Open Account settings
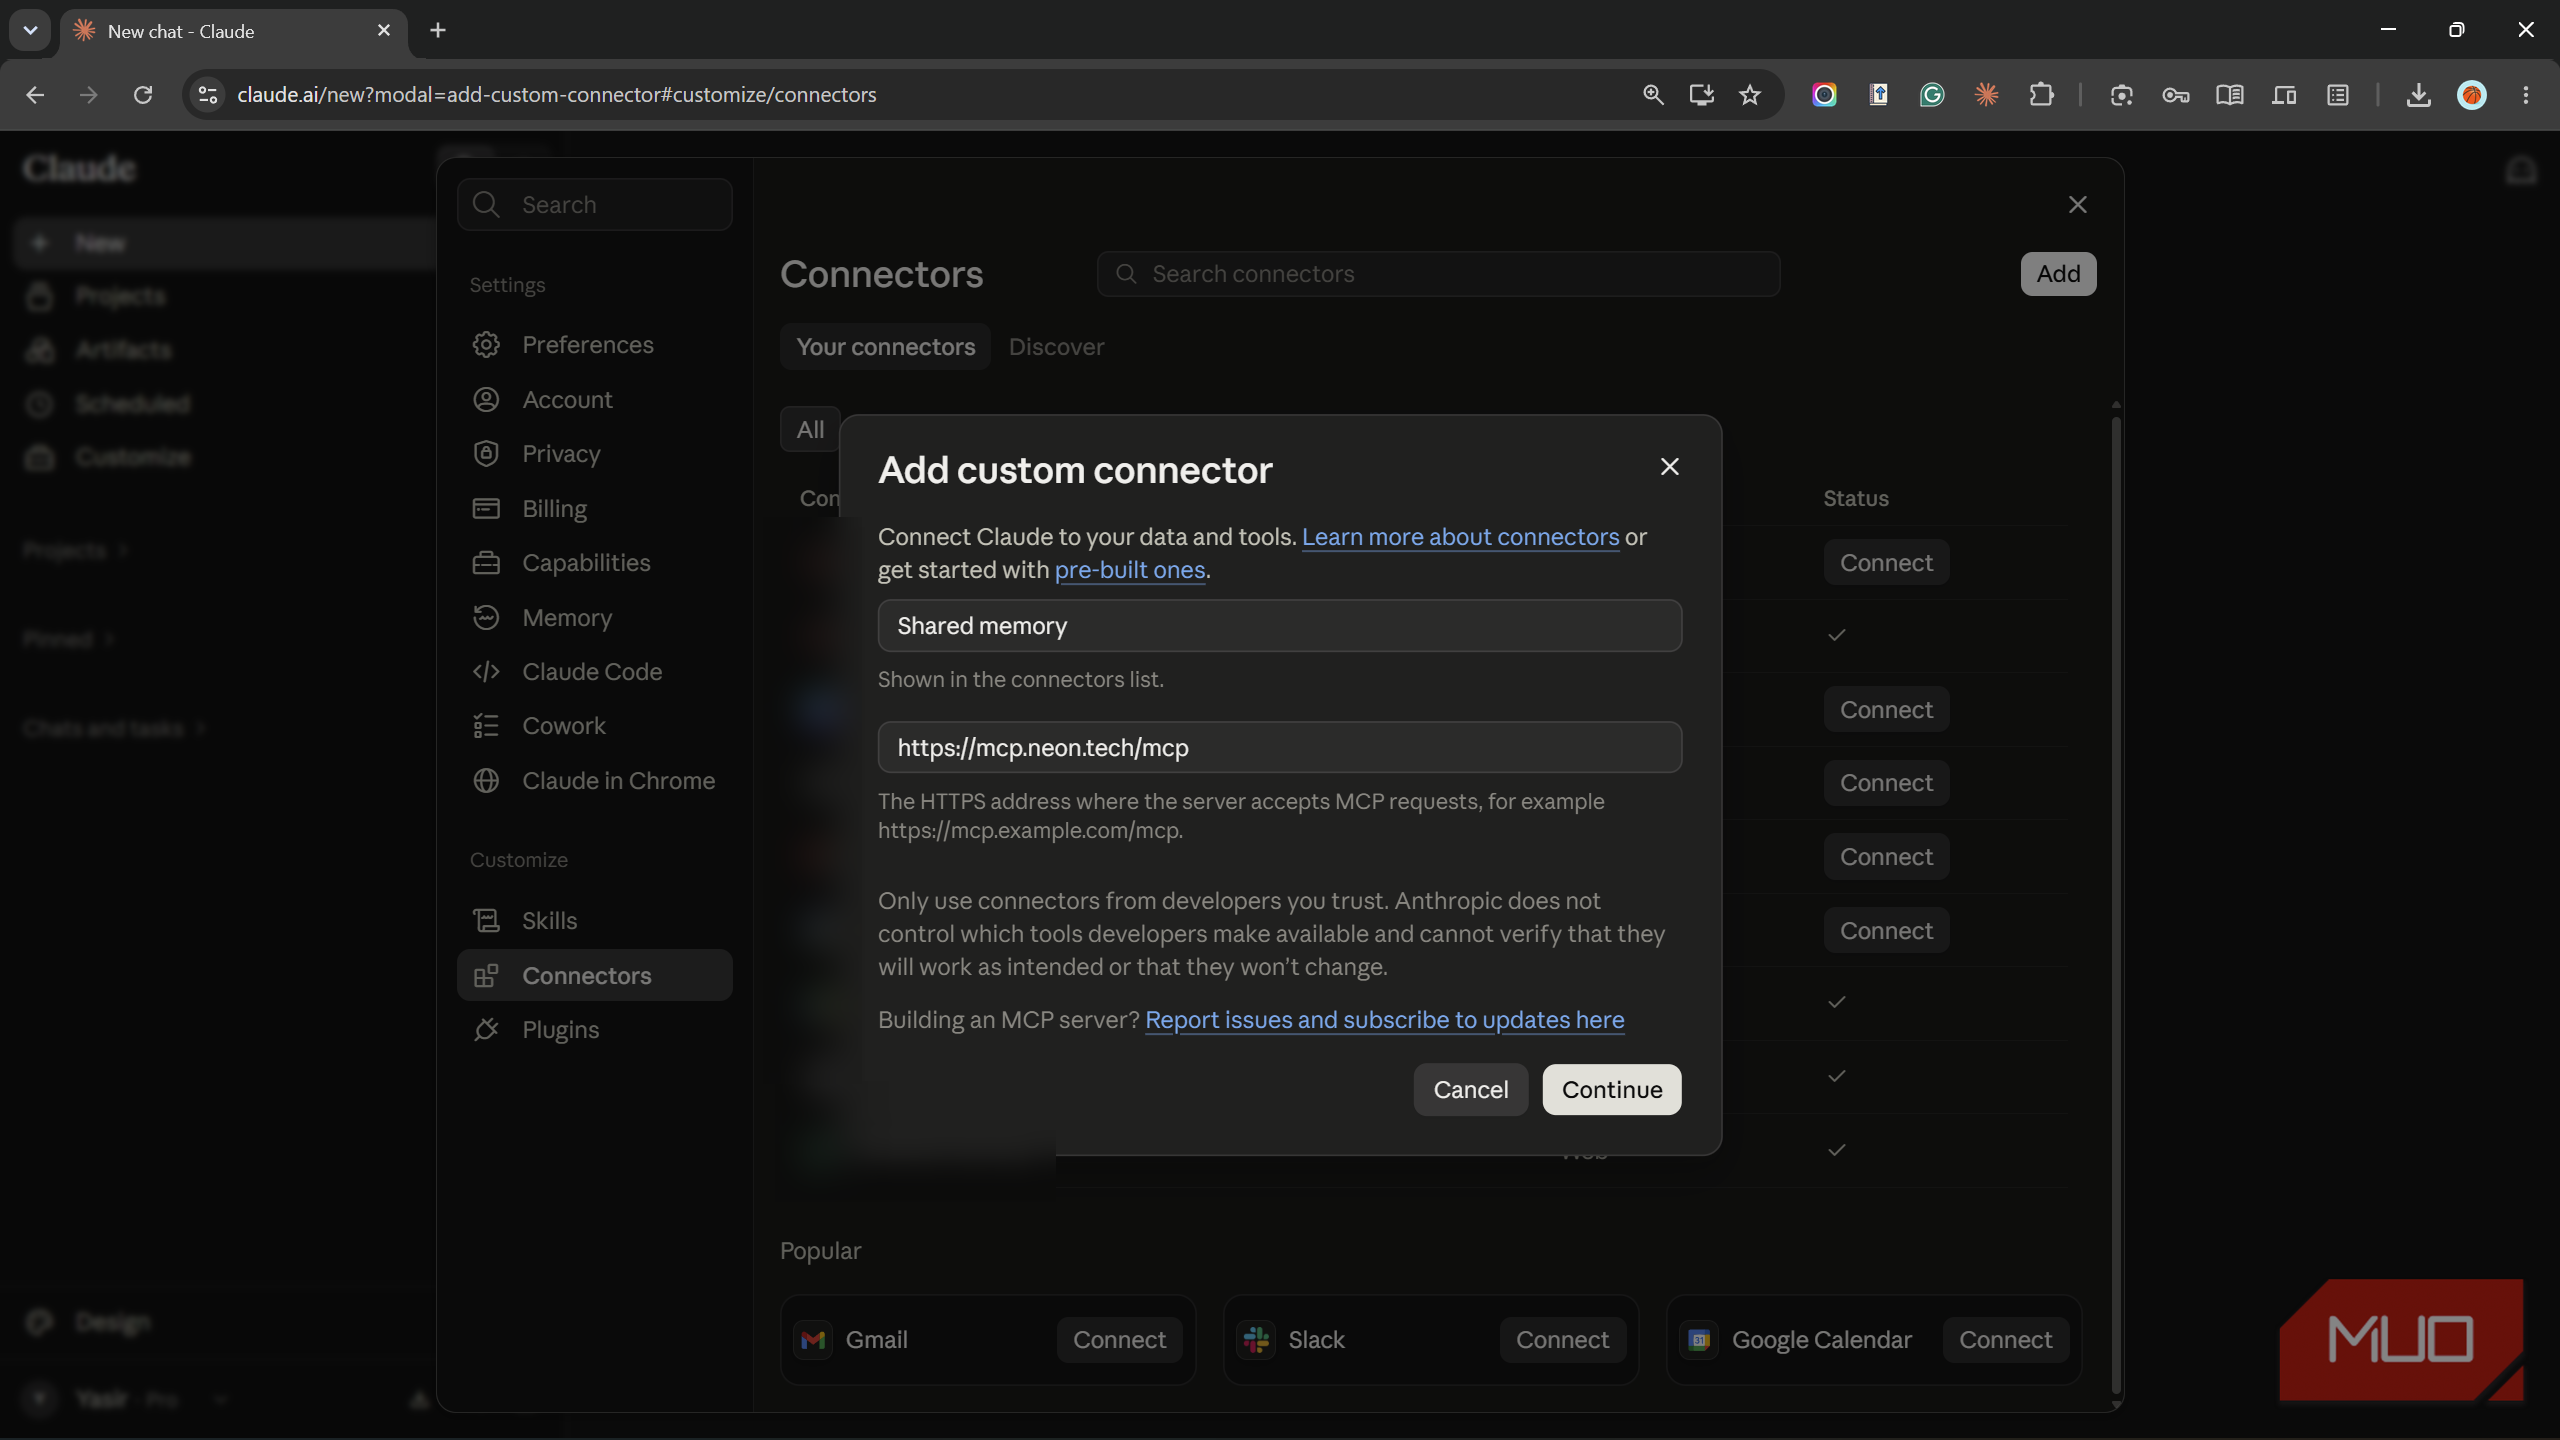Image resolution: width=2560 pixels, height=1440 pixels. click(x=595, y=400)
